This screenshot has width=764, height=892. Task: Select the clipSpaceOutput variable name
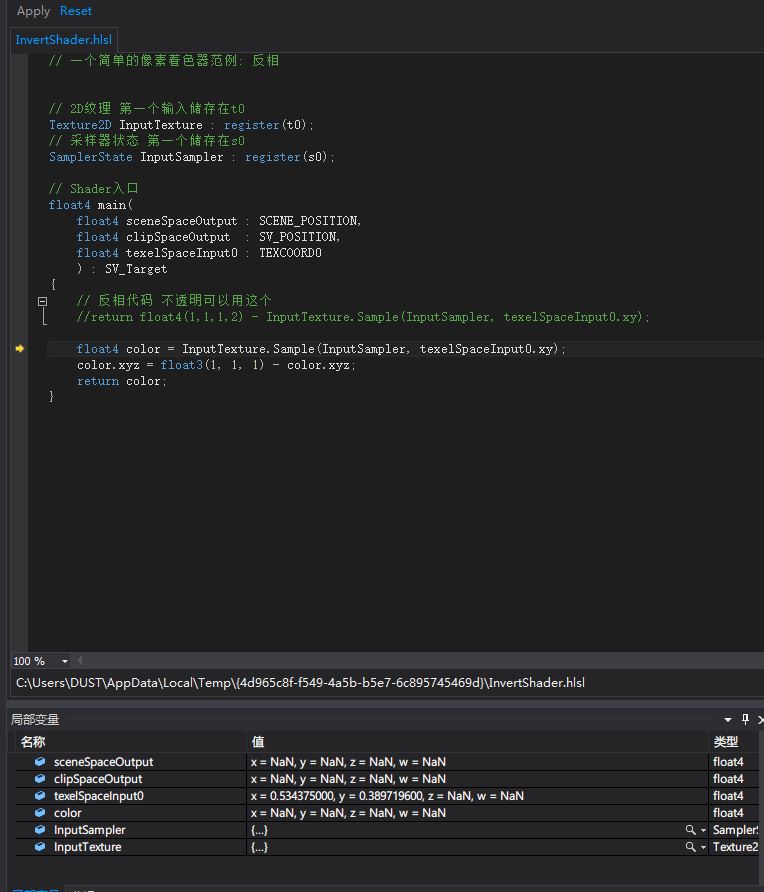[98, 779]
